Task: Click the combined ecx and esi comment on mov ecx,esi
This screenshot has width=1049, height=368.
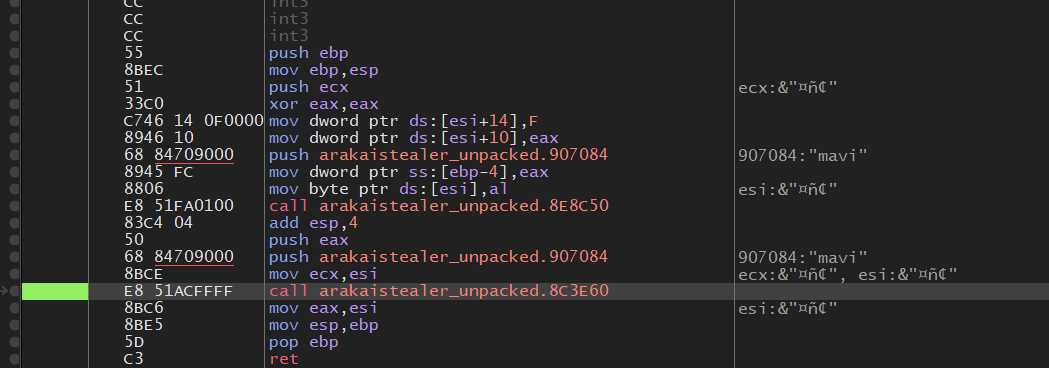Action: point(848,274)
